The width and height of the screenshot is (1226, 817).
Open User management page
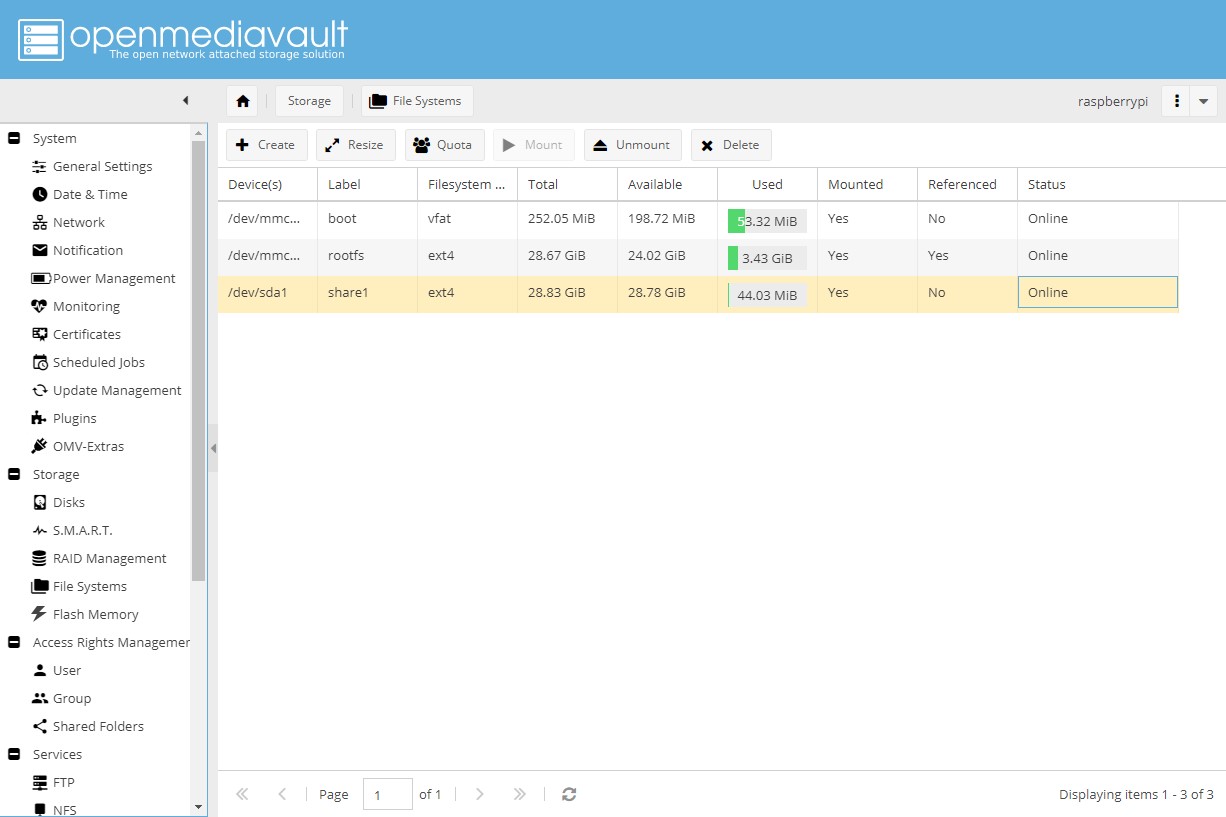[66, 671]
